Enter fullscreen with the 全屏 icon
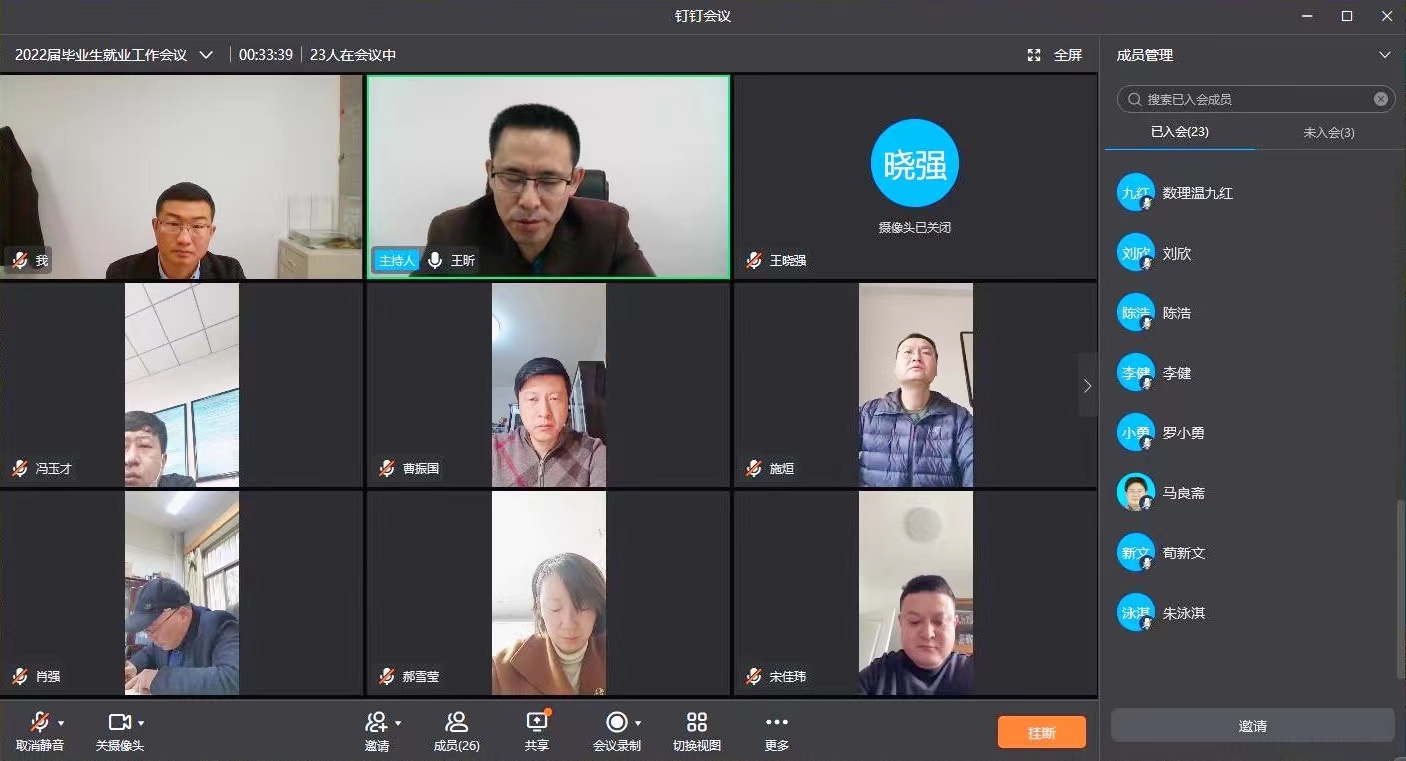This screenshot has height=761, width=1406. point(1034,55)
